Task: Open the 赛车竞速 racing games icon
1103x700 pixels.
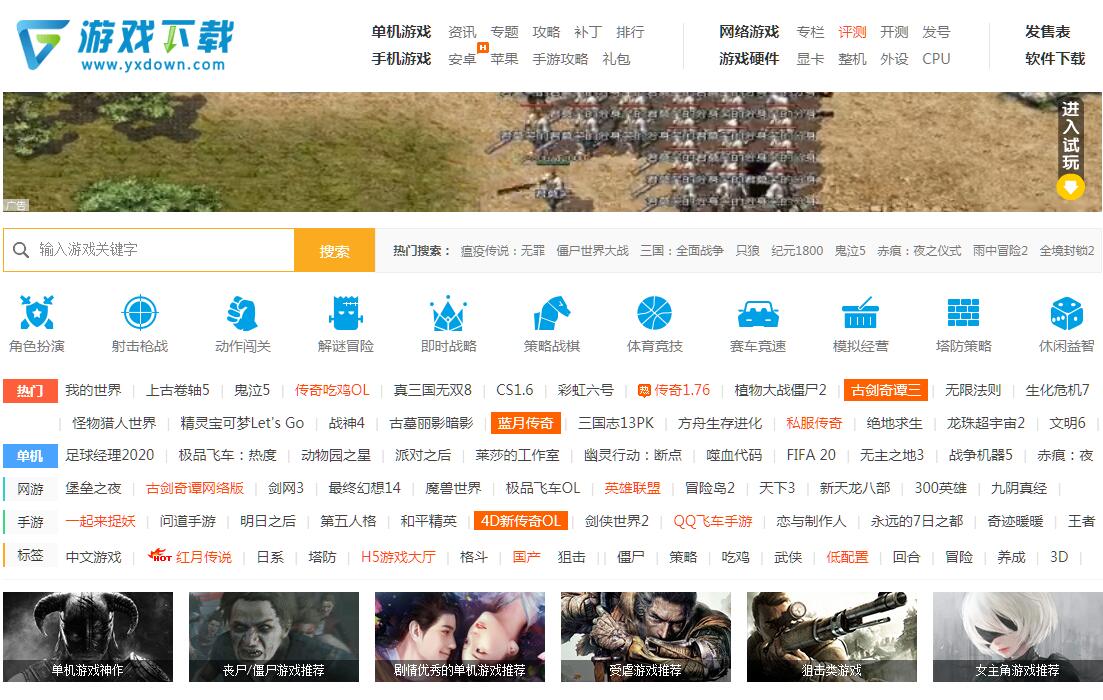Action: [x=757, y=314]
